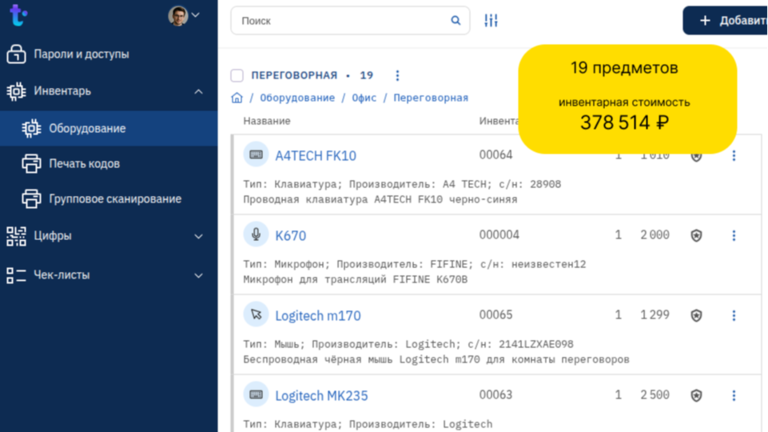Open the three-dot menu for Logitech m170
768x432 pixels.
(x=734, y=315)
